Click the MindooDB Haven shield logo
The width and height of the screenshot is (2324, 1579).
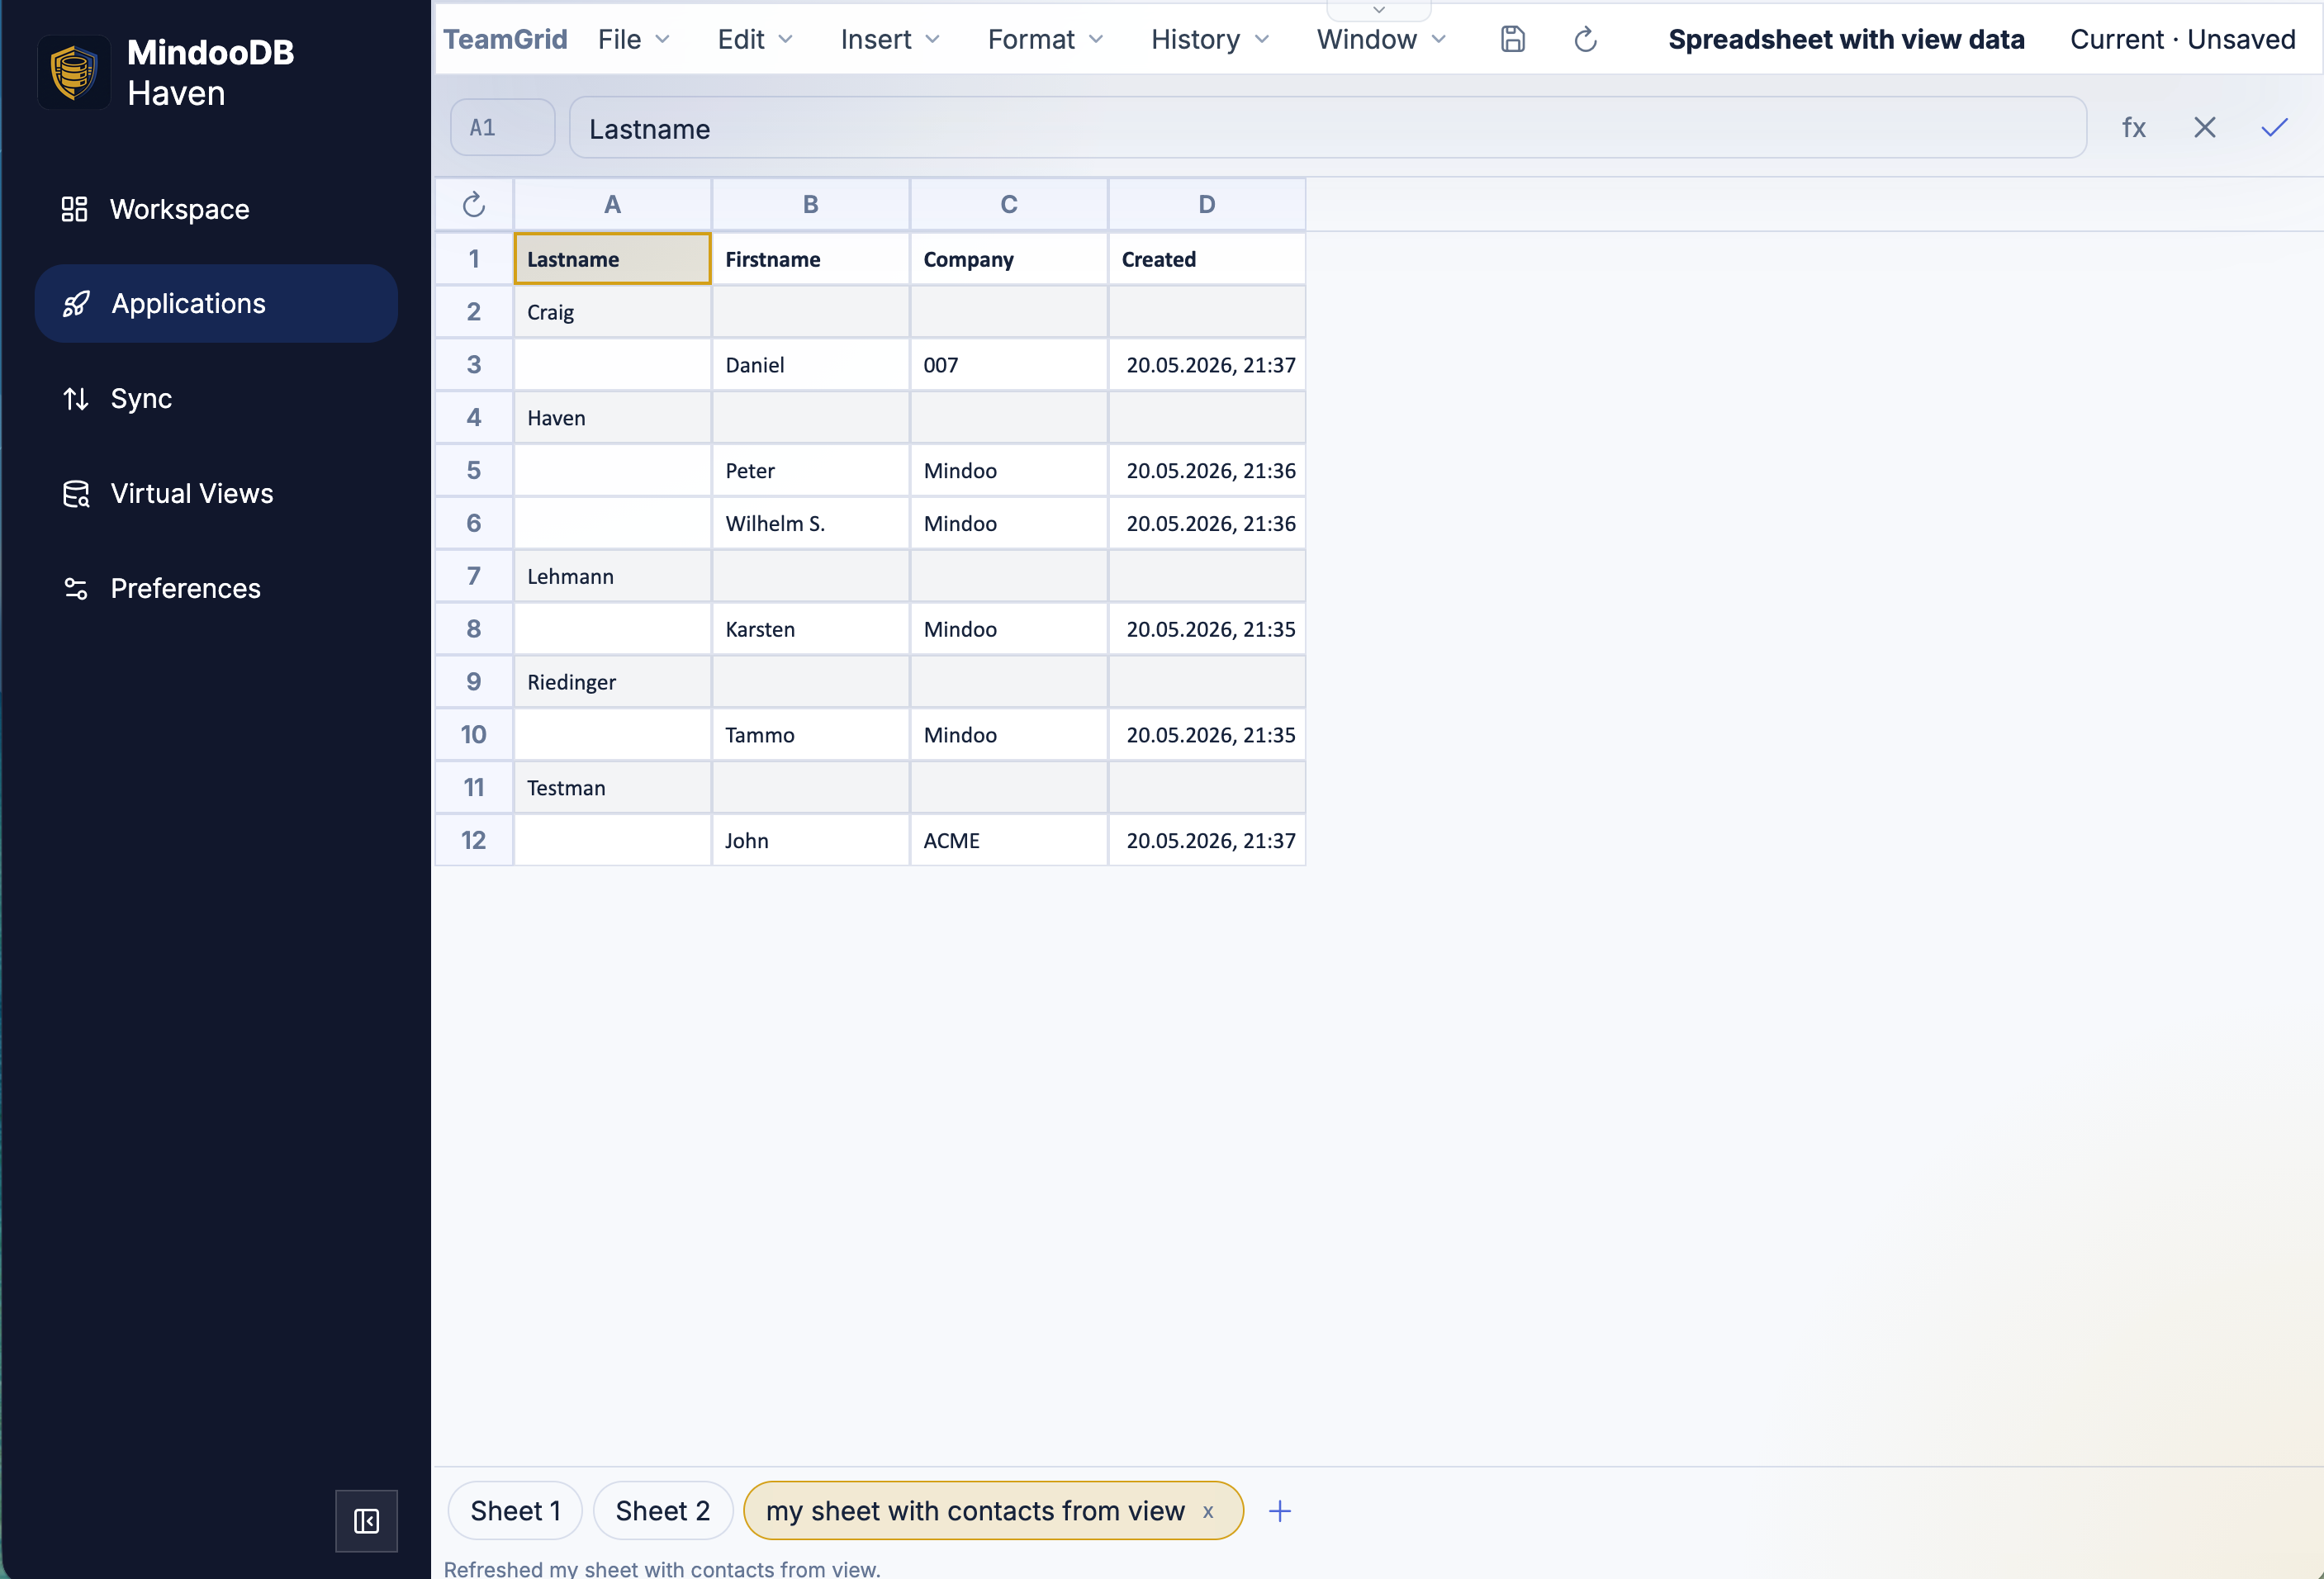74,73
